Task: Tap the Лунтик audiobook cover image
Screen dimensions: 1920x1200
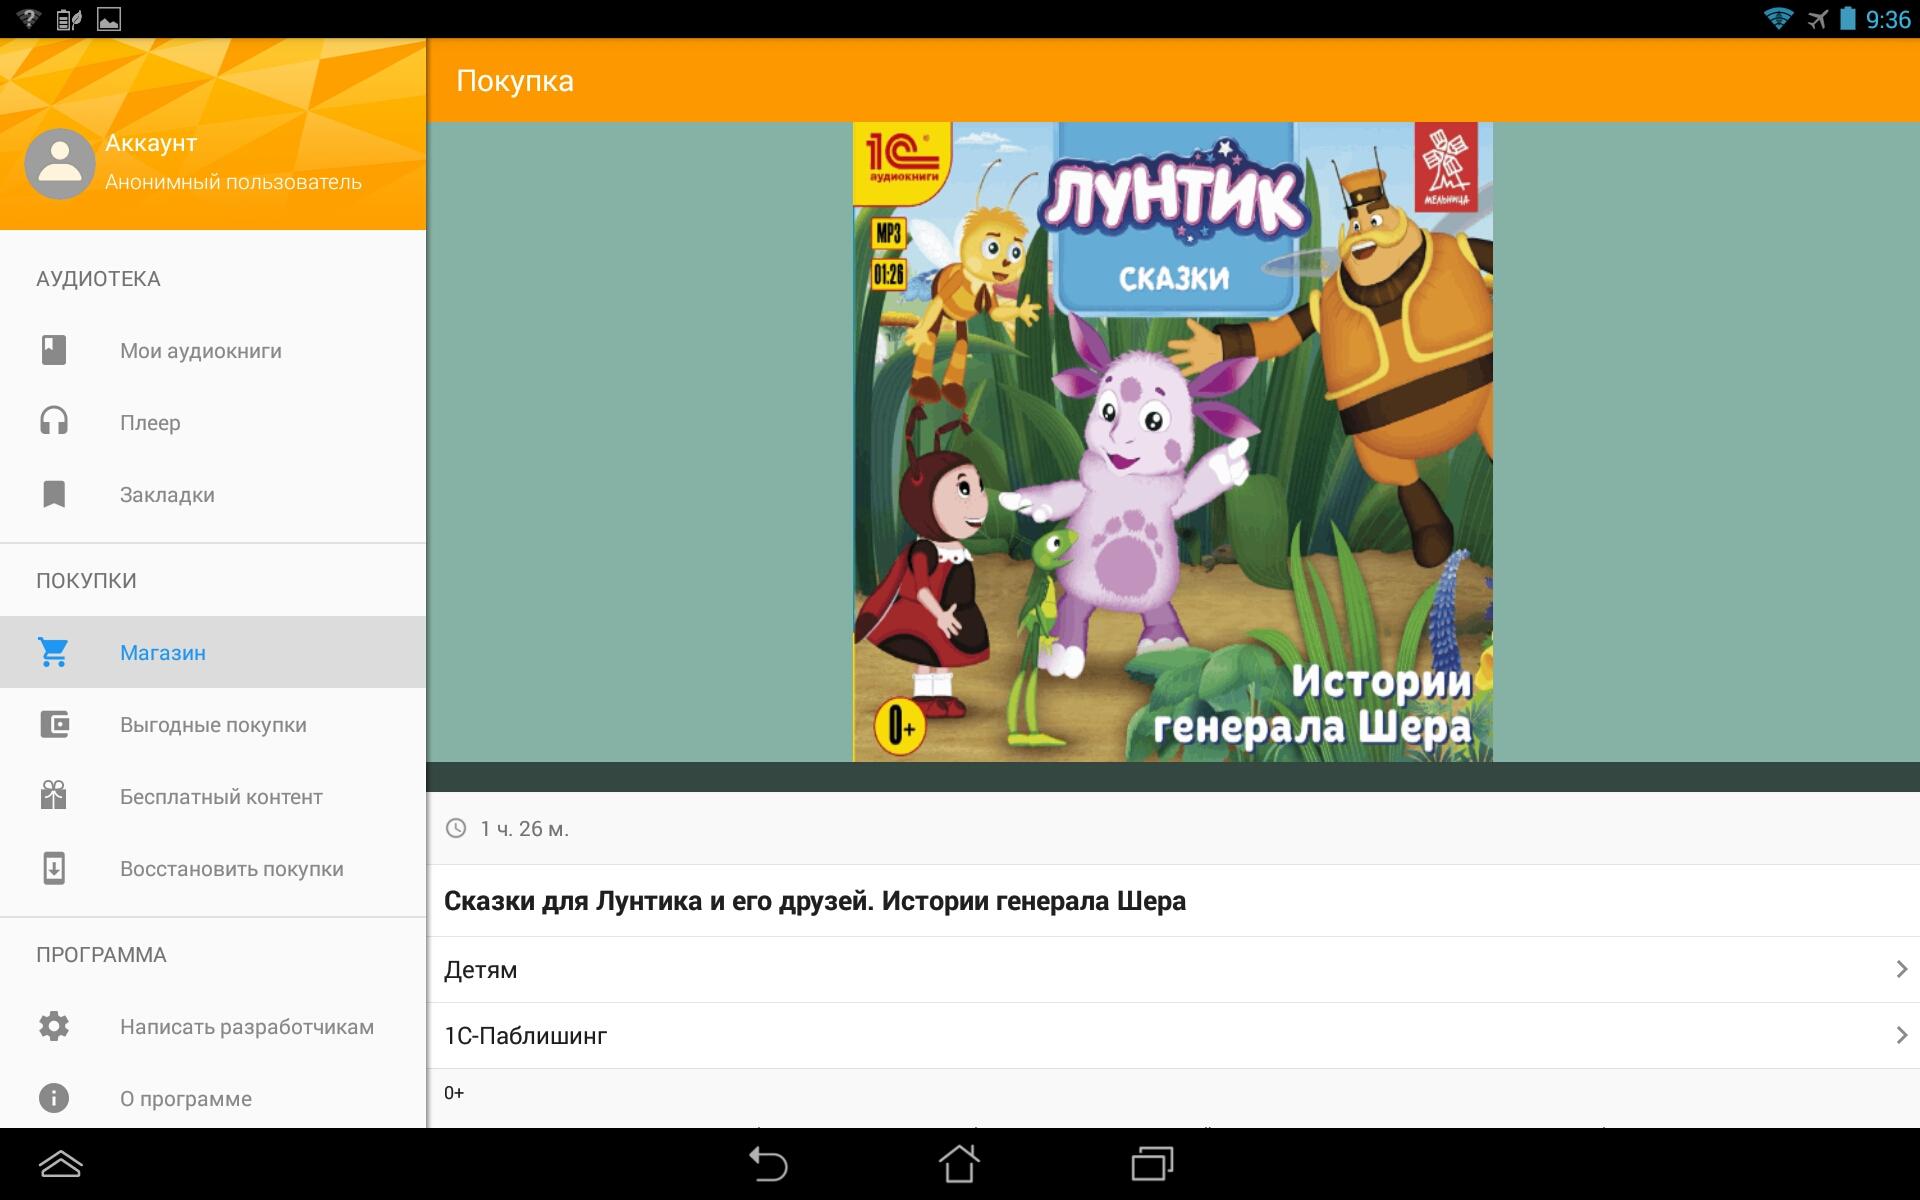Action: pyautogui.click(x=1172, y=442)
